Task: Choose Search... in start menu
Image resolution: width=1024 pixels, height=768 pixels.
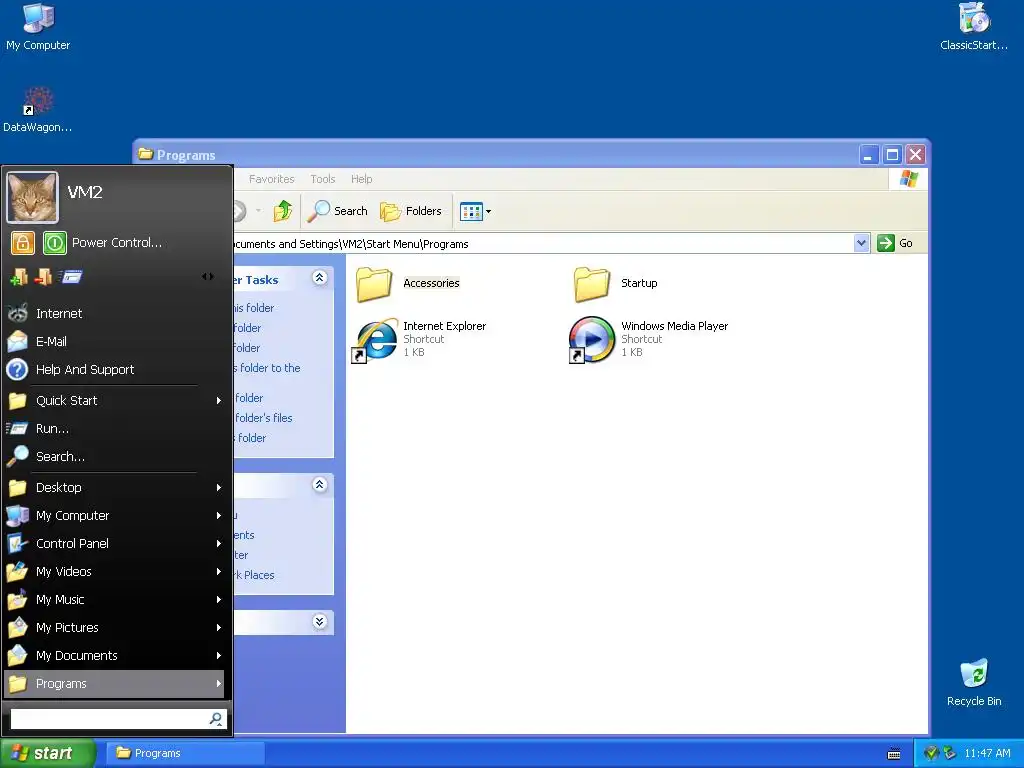Action: (x=114, y=456)
